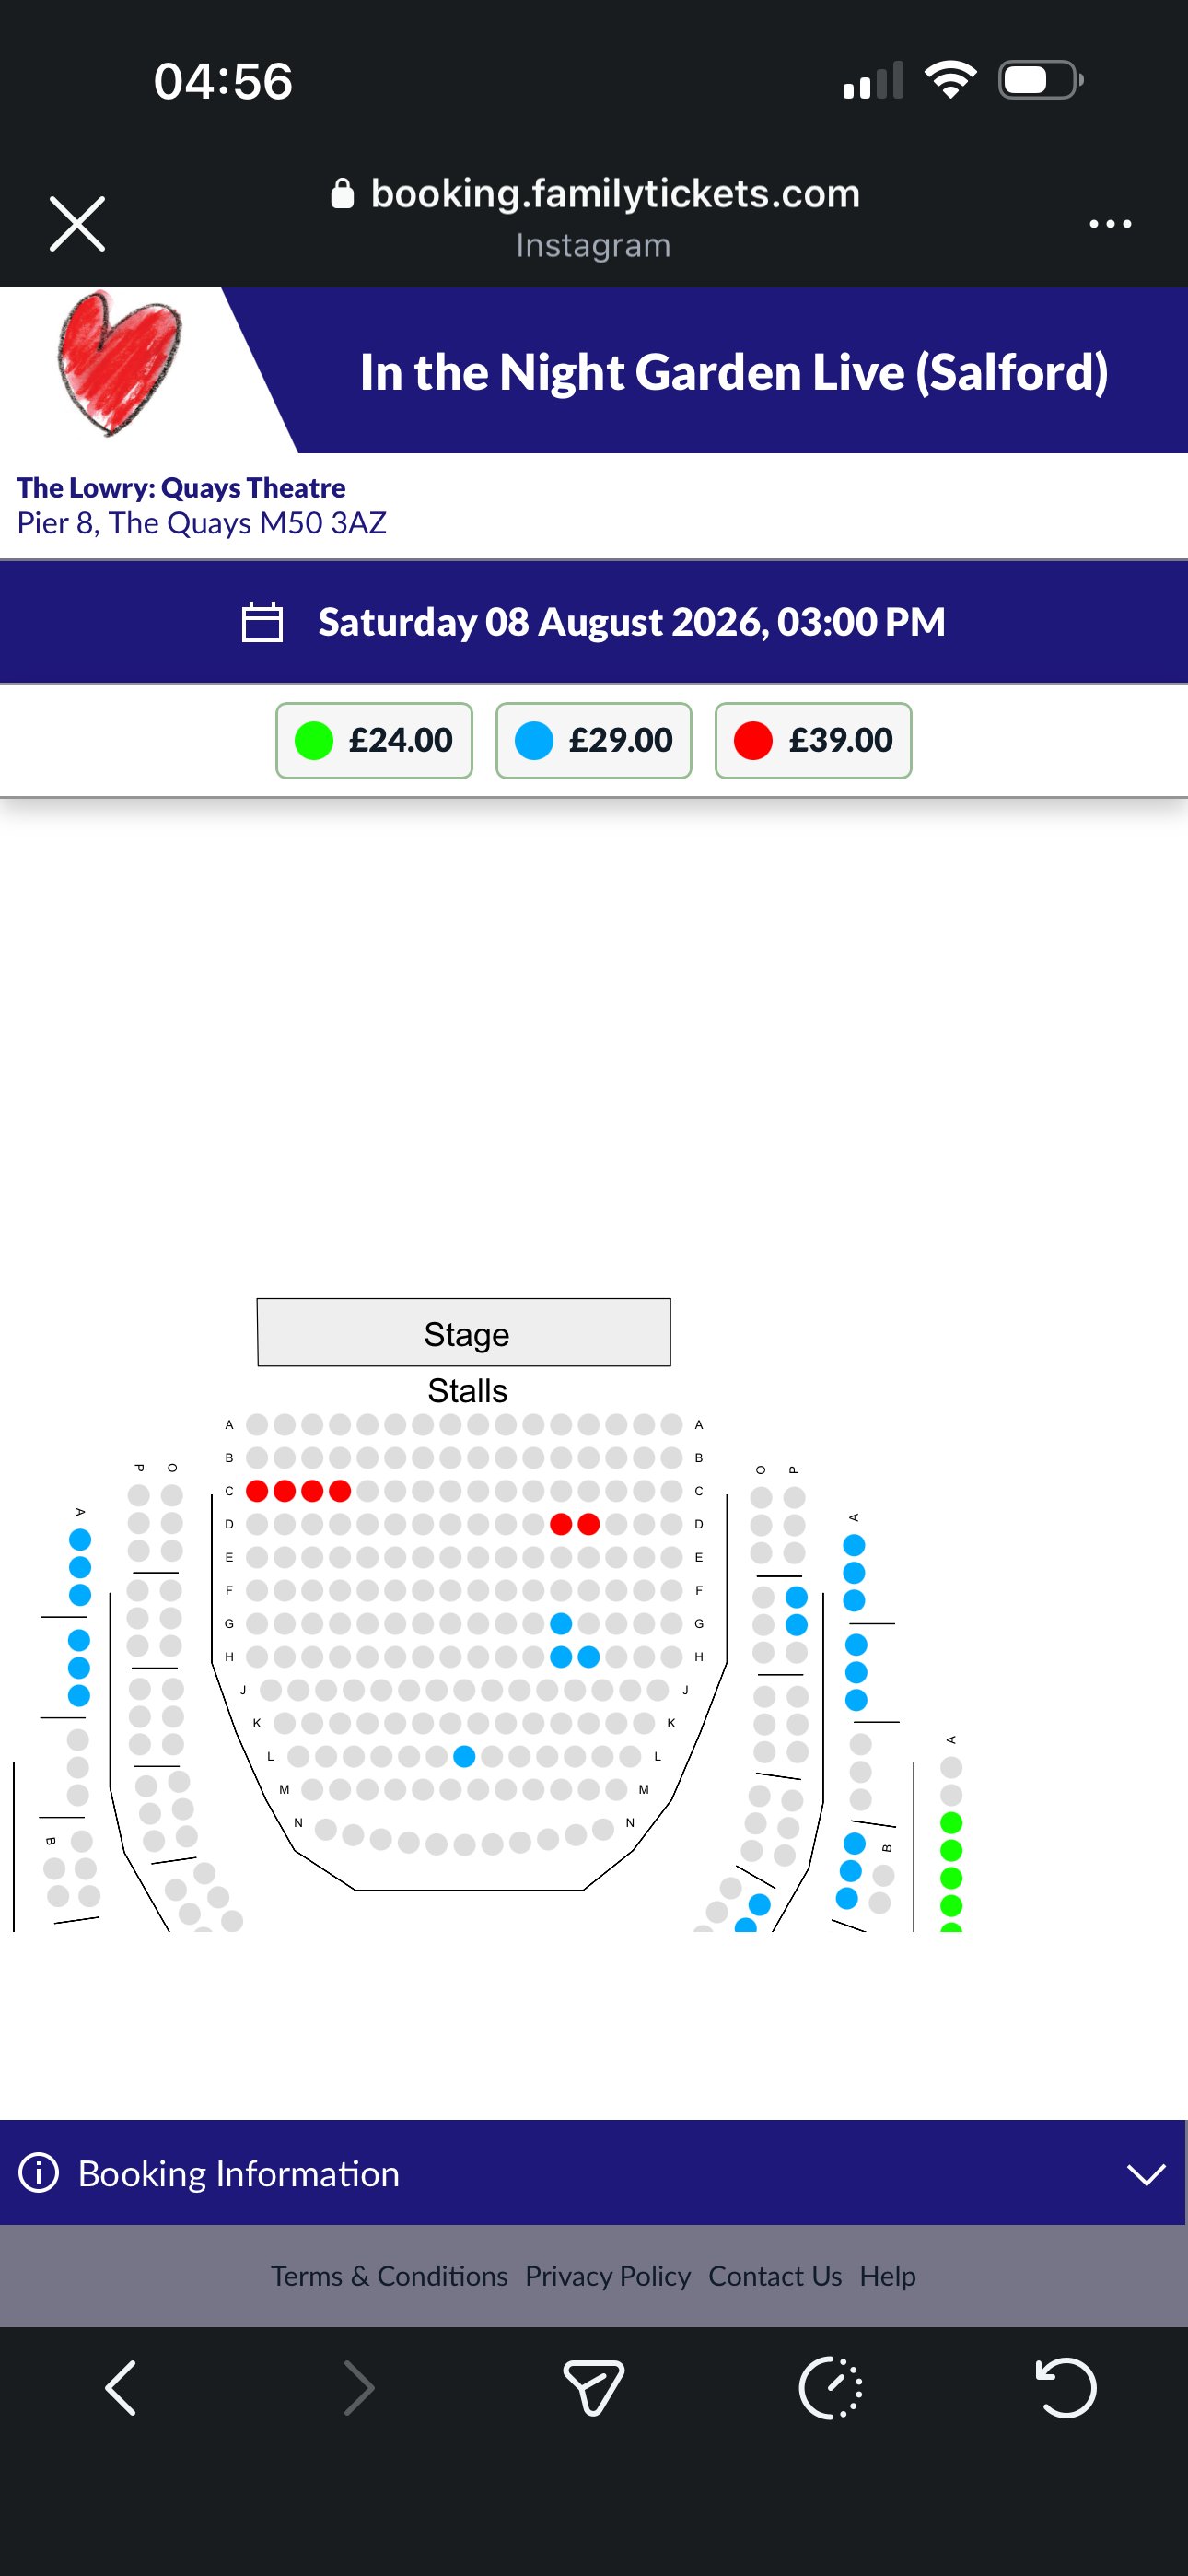Go back with the left arrow icon

(121, 2388)
